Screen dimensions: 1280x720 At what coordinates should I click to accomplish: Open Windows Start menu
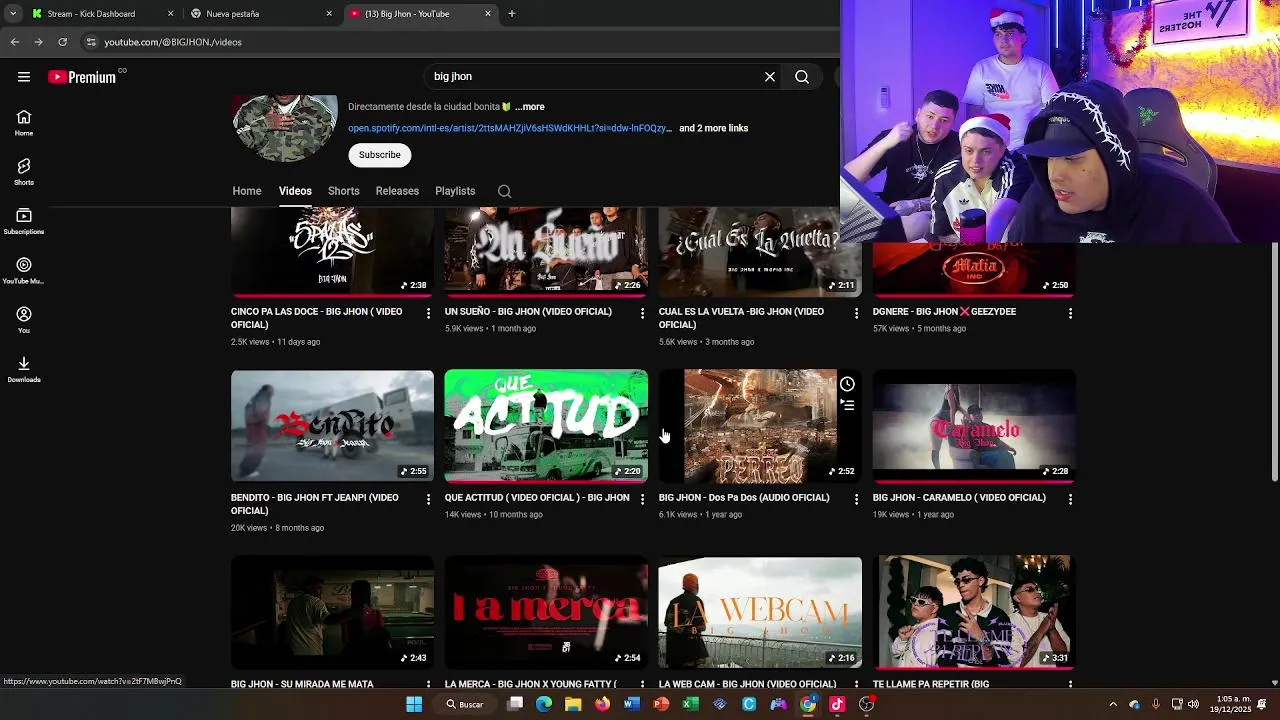[414, 704]
